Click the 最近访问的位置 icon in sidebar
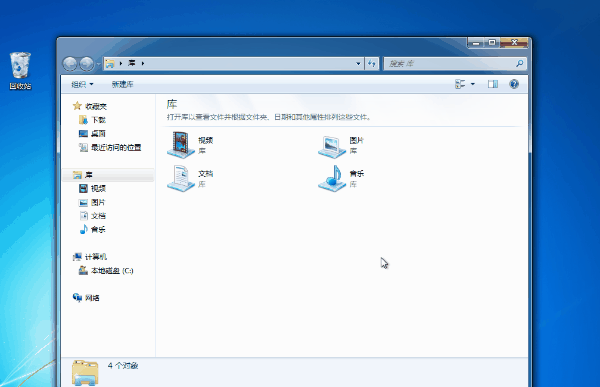 click(83, 147)
